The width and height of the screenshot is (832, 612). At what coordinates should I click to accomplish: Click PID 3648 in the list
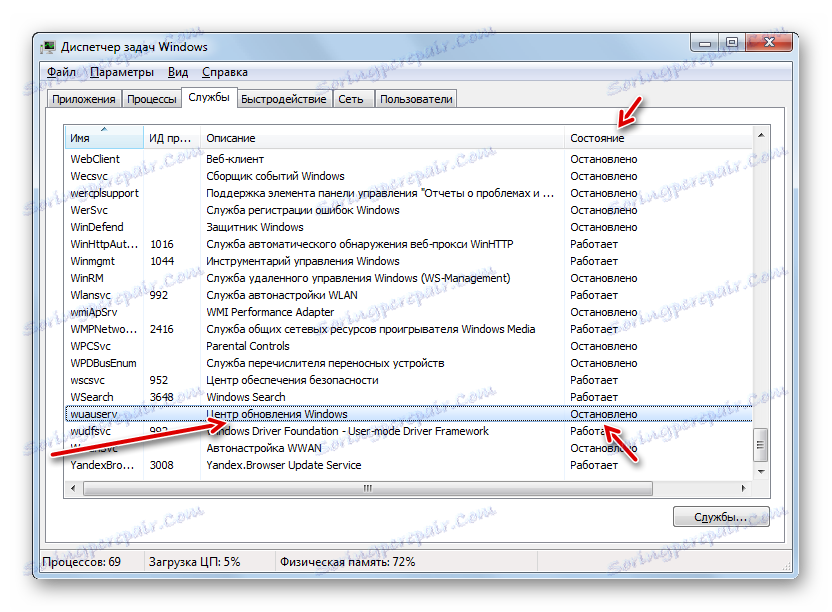pyautogui.click(x=162, y=397)
